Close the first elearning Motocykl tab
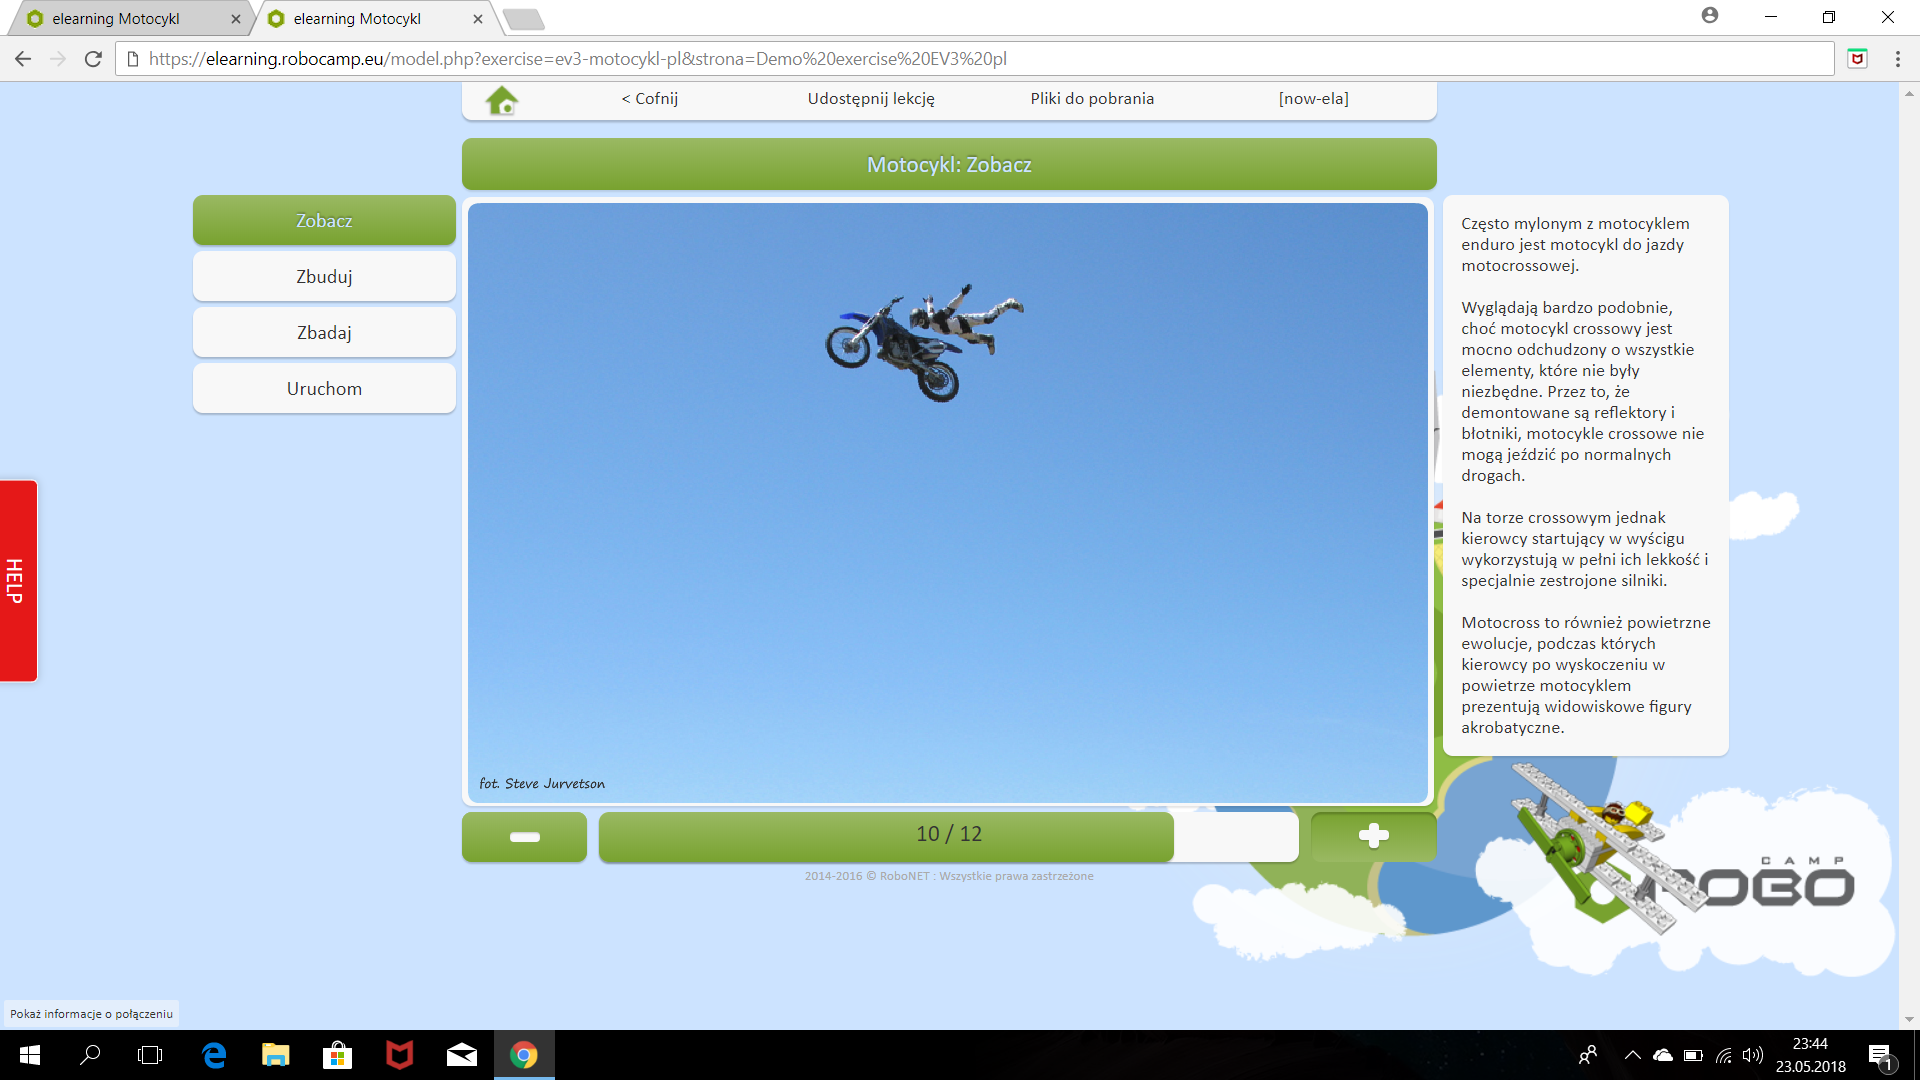The width and height of the screenshot is (1920, 1080). click(x=236, y=18)
